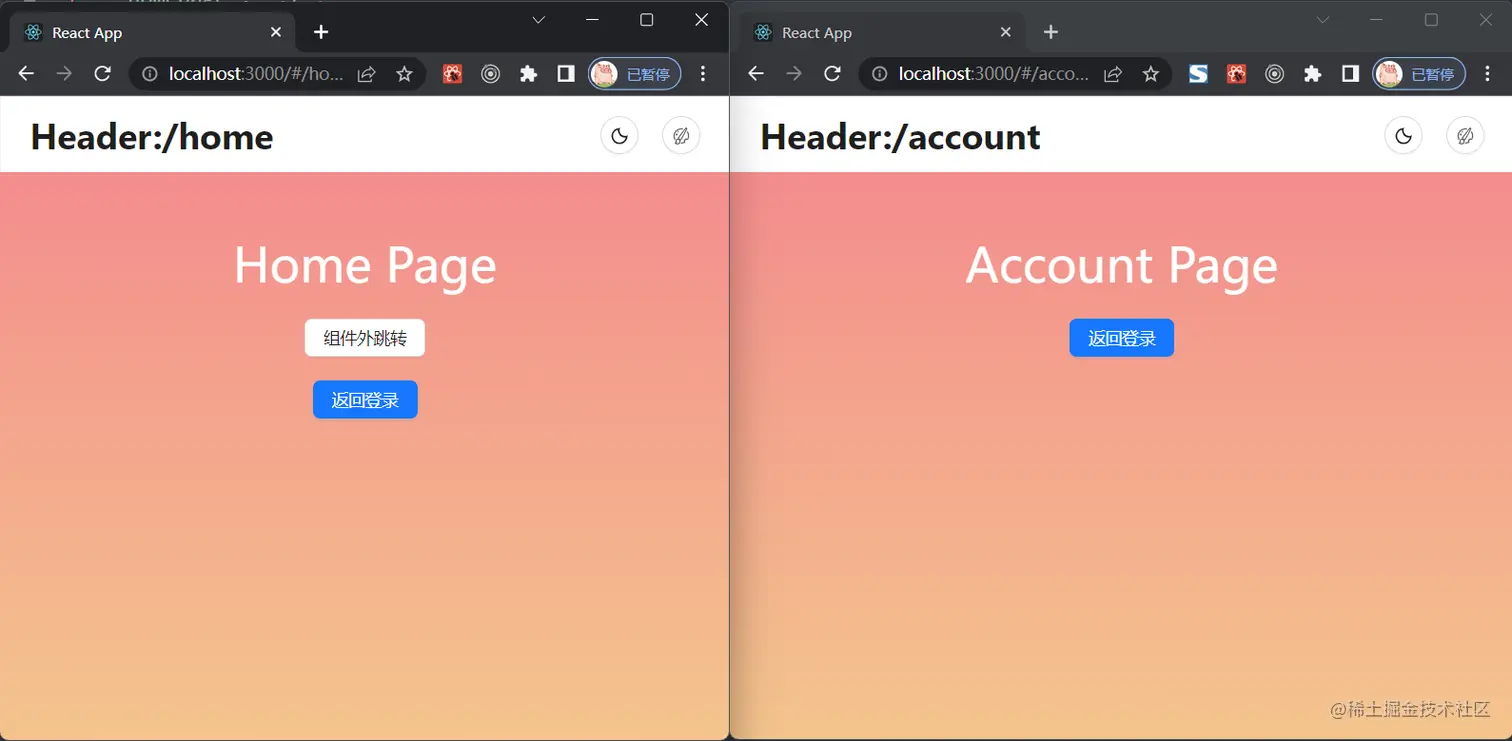Open the three-dot Chrome menu in the left browser
1512x741 pixels.
[703, 74]
